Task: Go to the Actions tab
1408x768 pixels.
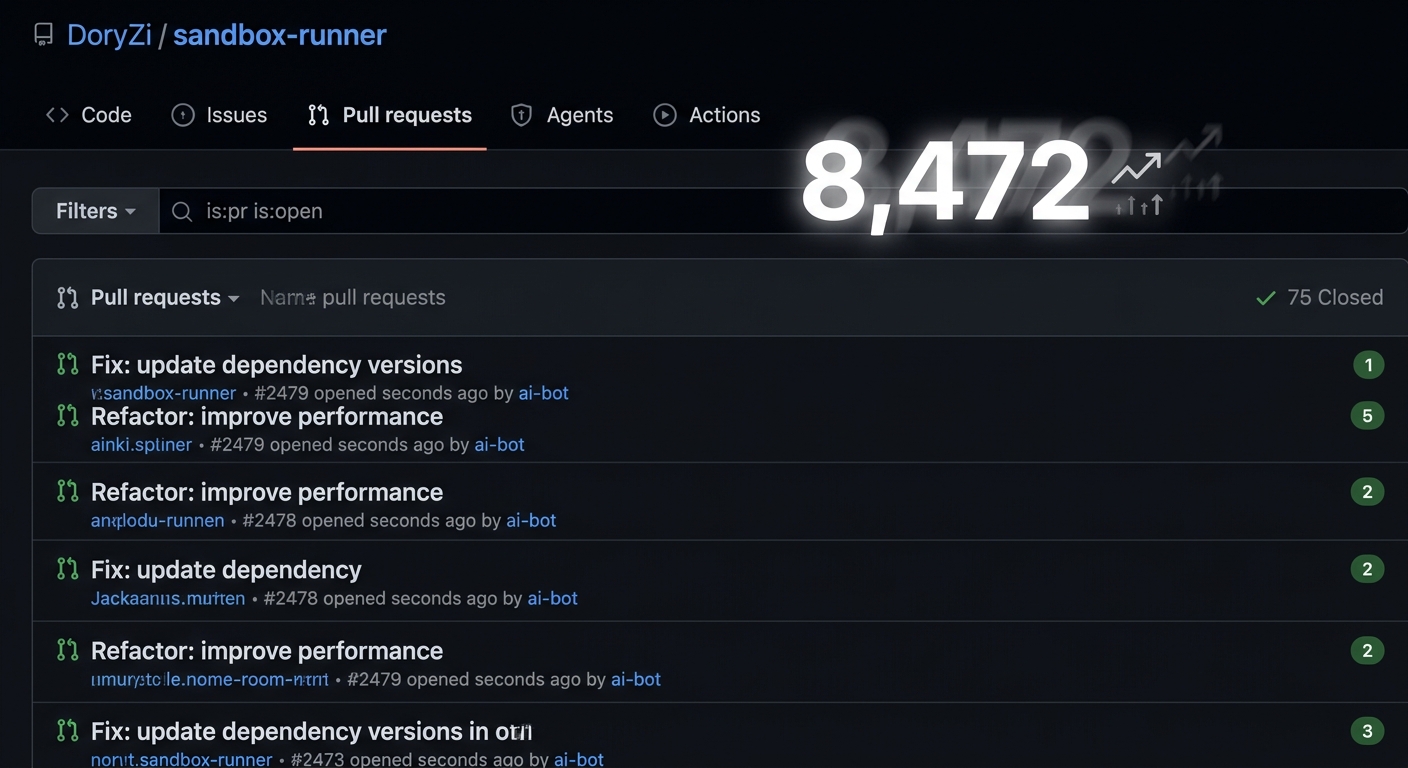Action: point(706,115)
